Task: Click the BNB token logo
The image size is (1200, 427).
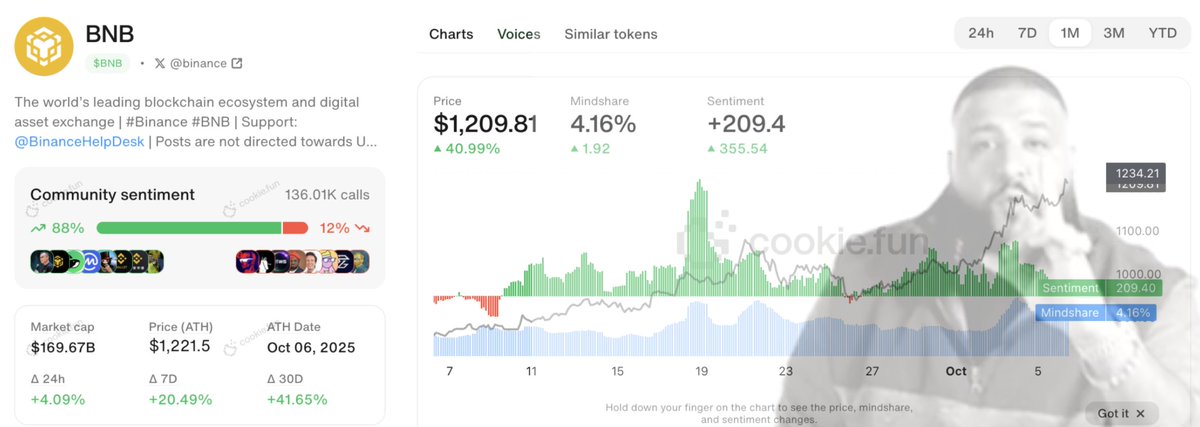Action: pos(46,45)
